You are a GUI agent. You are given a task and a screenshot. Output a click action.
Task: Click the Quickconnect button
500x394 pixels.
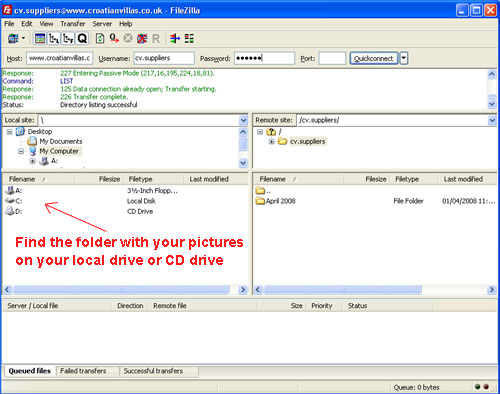point(374,58)
